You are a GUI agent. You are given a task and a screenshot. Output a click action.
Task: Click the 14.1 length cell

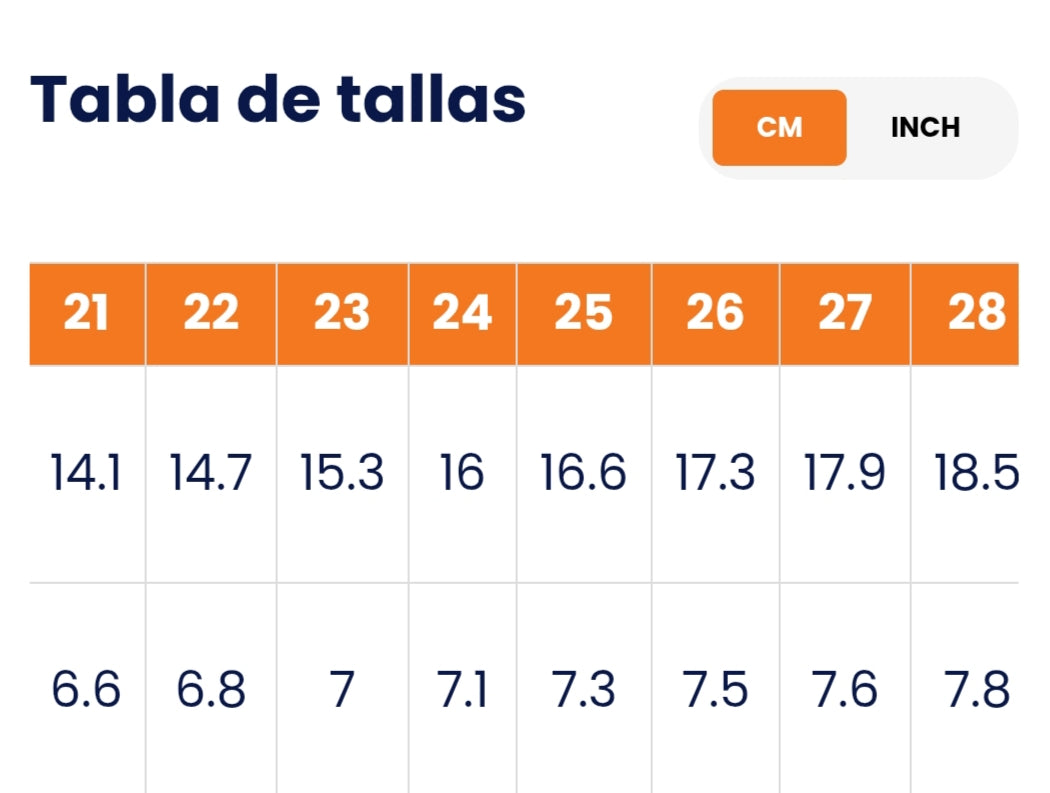[x=87, y=473]
